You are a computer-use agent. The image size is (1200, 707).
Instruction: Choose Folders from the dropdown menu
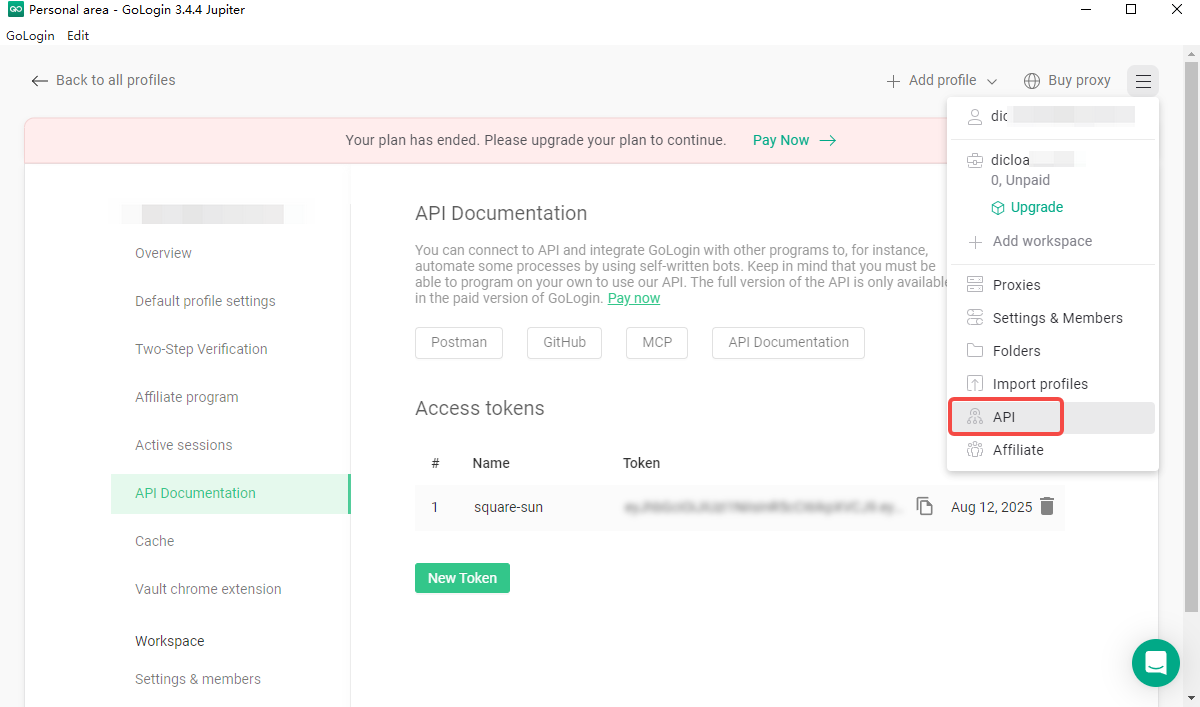(x=1052, y=351)
